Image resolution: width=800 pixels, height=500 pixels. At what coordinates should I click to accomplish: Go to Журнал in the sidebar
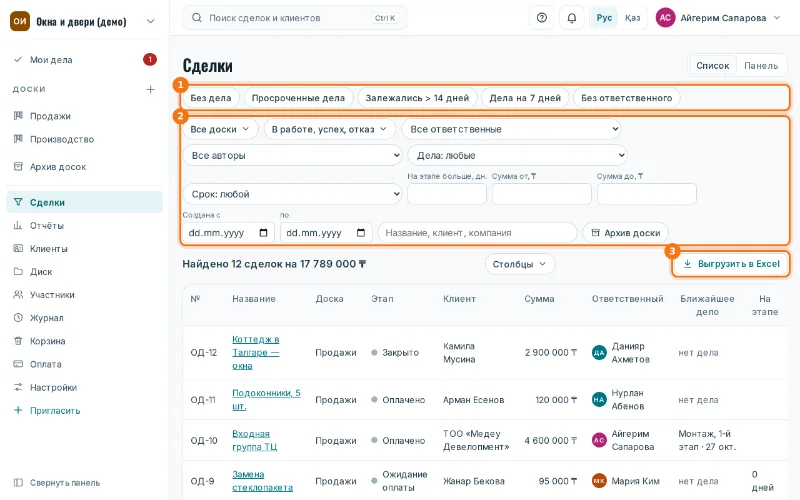click(84, 317)
